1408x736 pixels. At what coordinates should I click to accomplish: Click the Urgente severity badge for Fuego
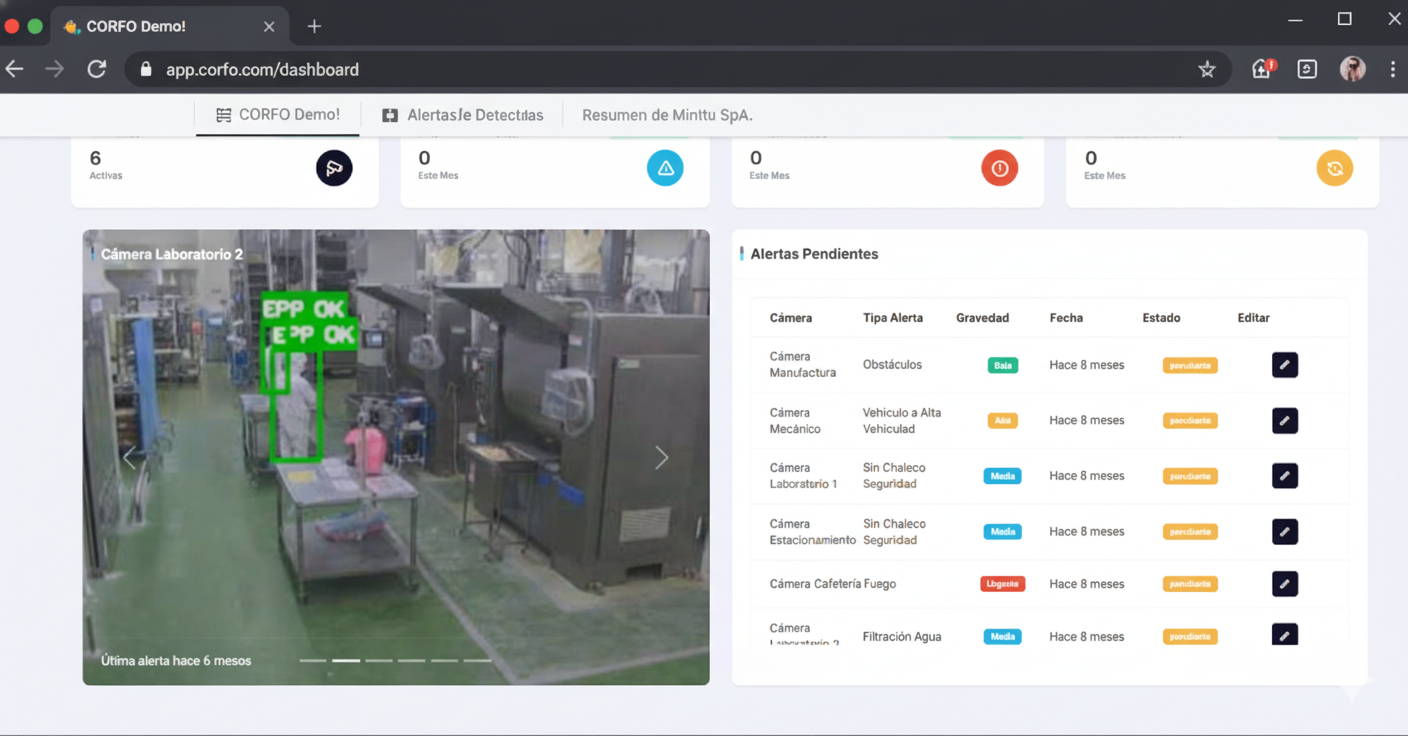click(x=1002, y=584)
